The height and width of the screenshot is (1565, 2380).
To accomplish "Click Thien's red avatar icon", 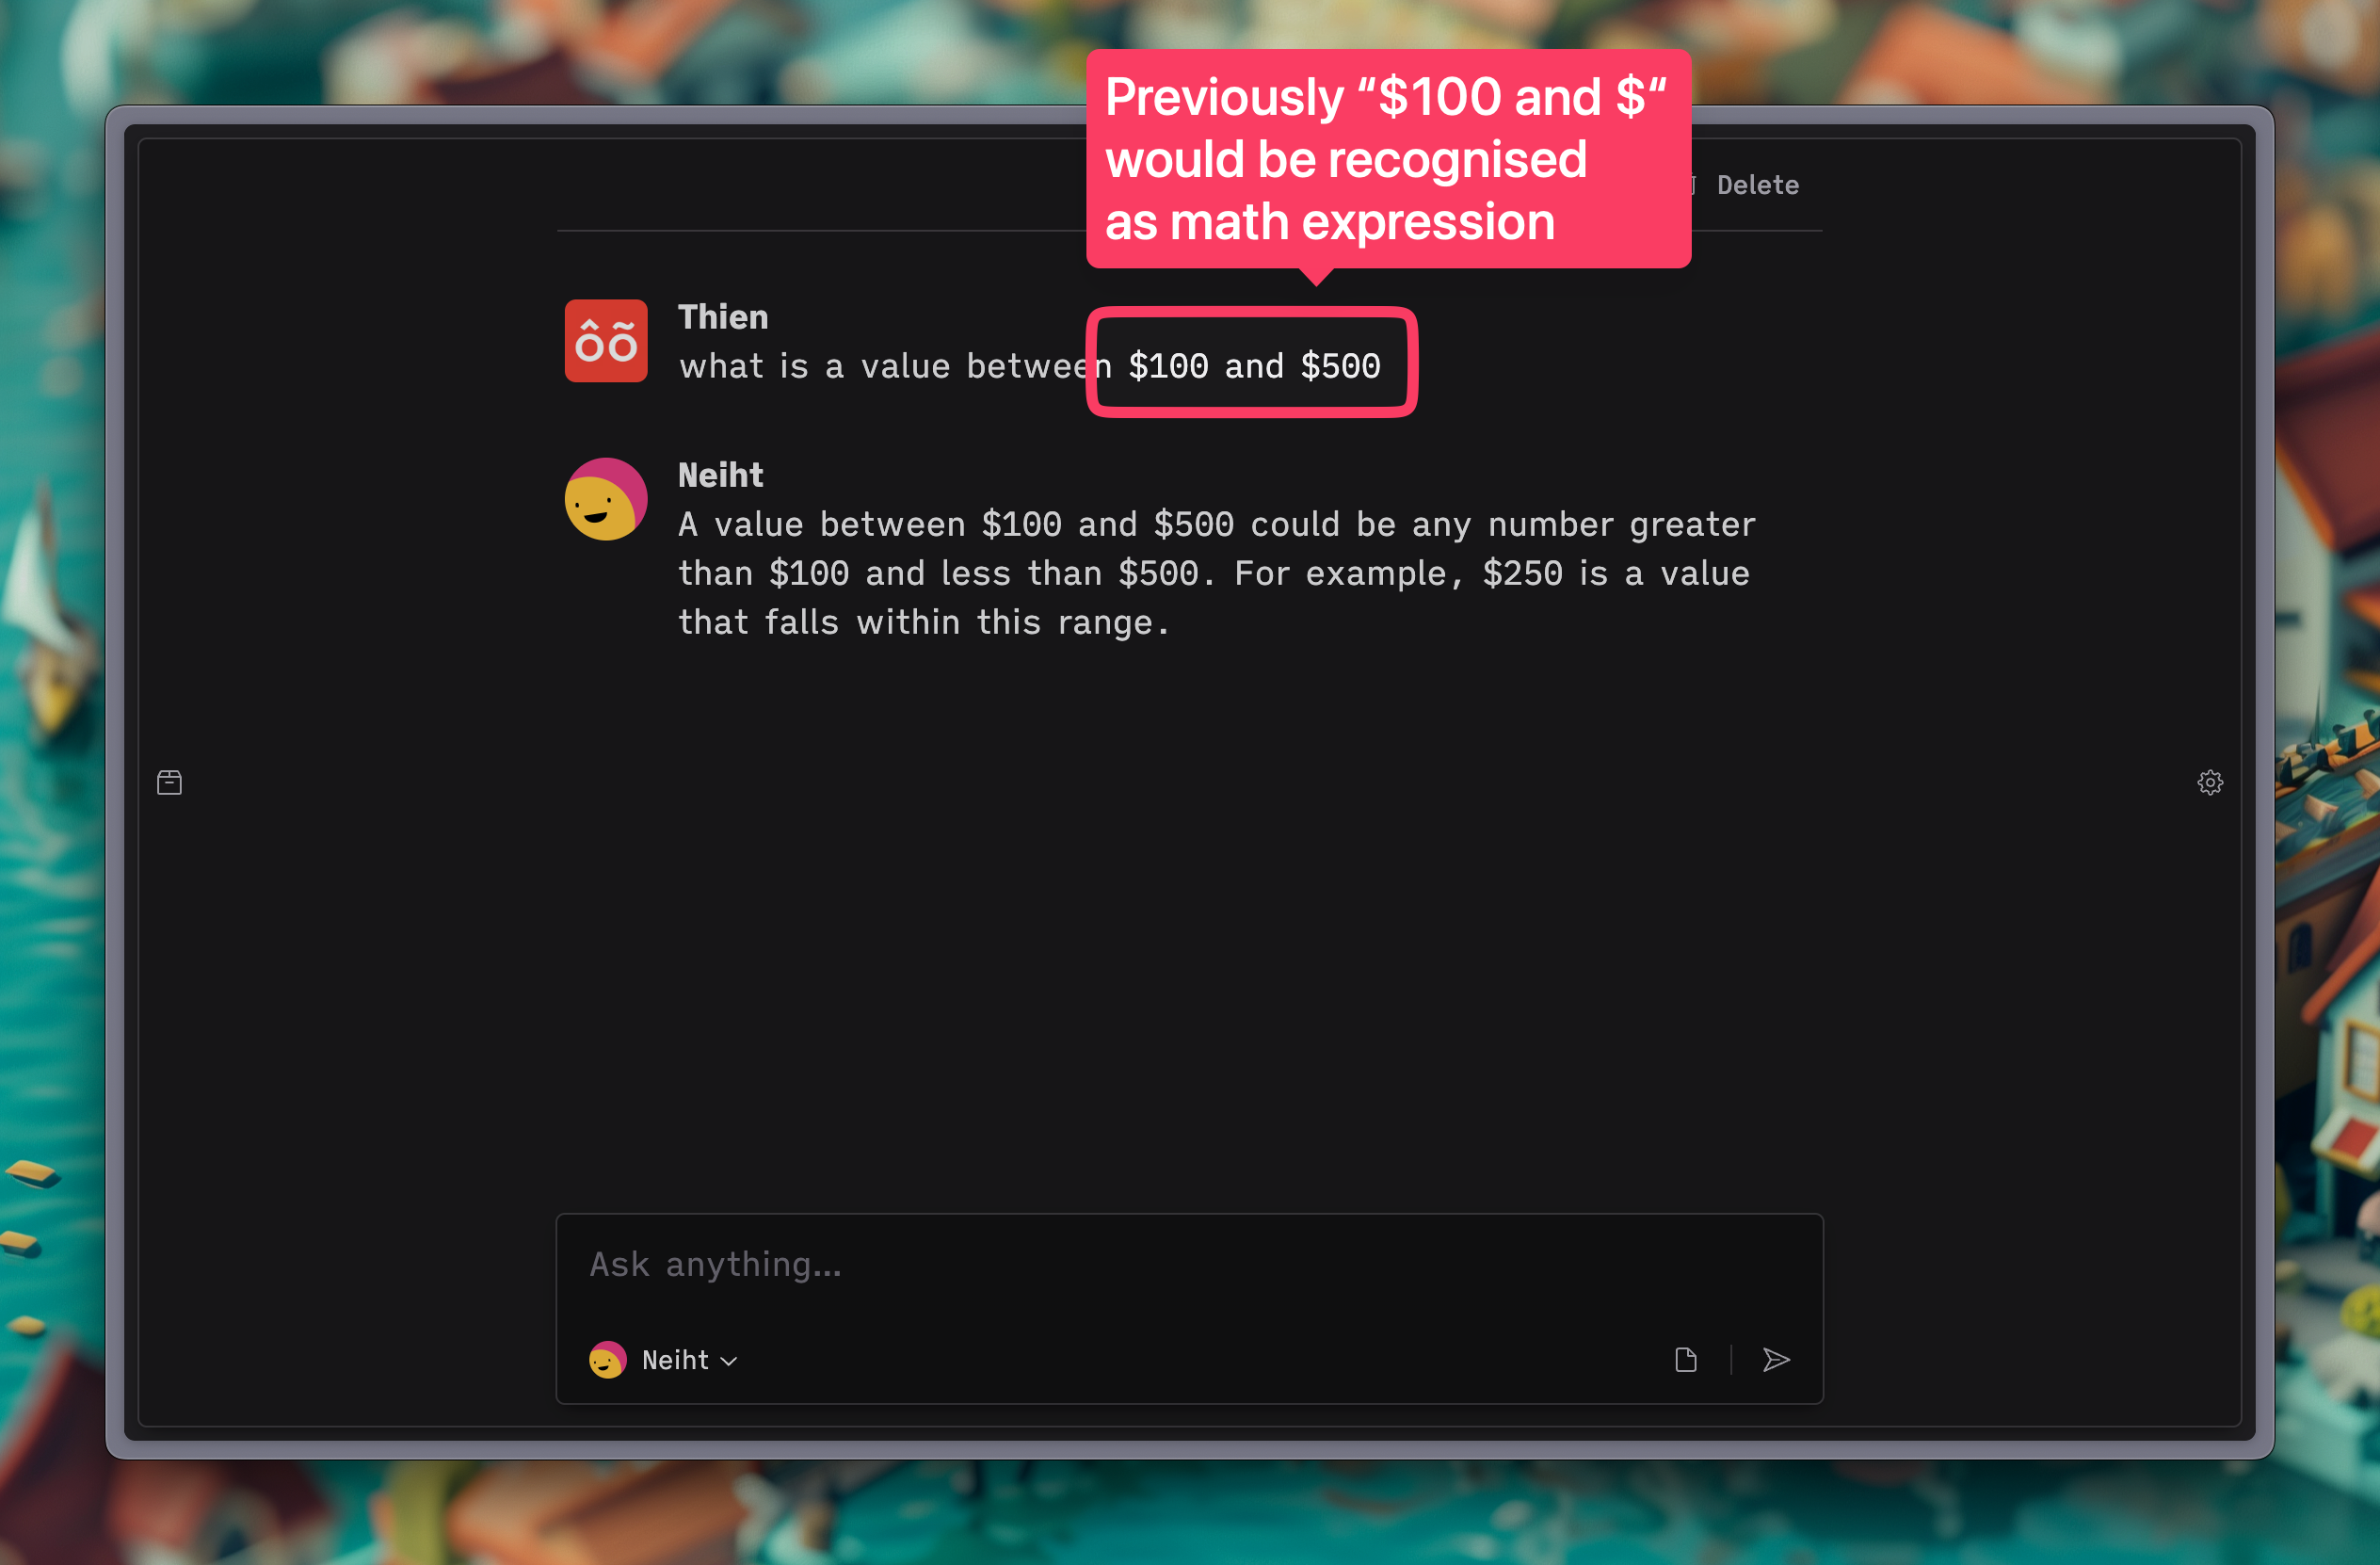I will click(x=606, y=341).
